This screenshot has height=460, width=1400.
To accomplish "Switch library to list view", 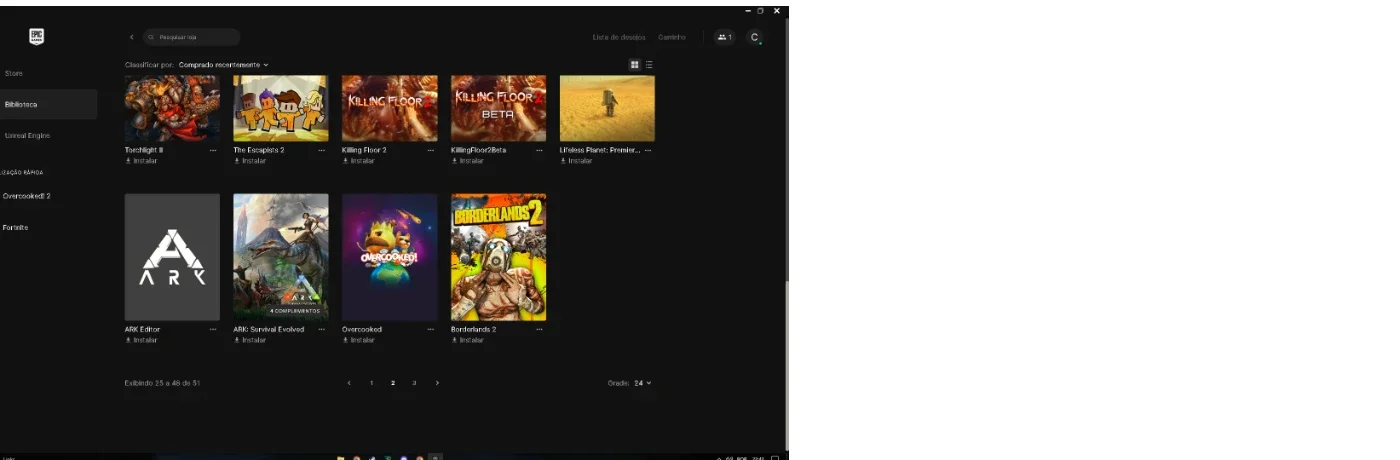I will coord(649,65).
